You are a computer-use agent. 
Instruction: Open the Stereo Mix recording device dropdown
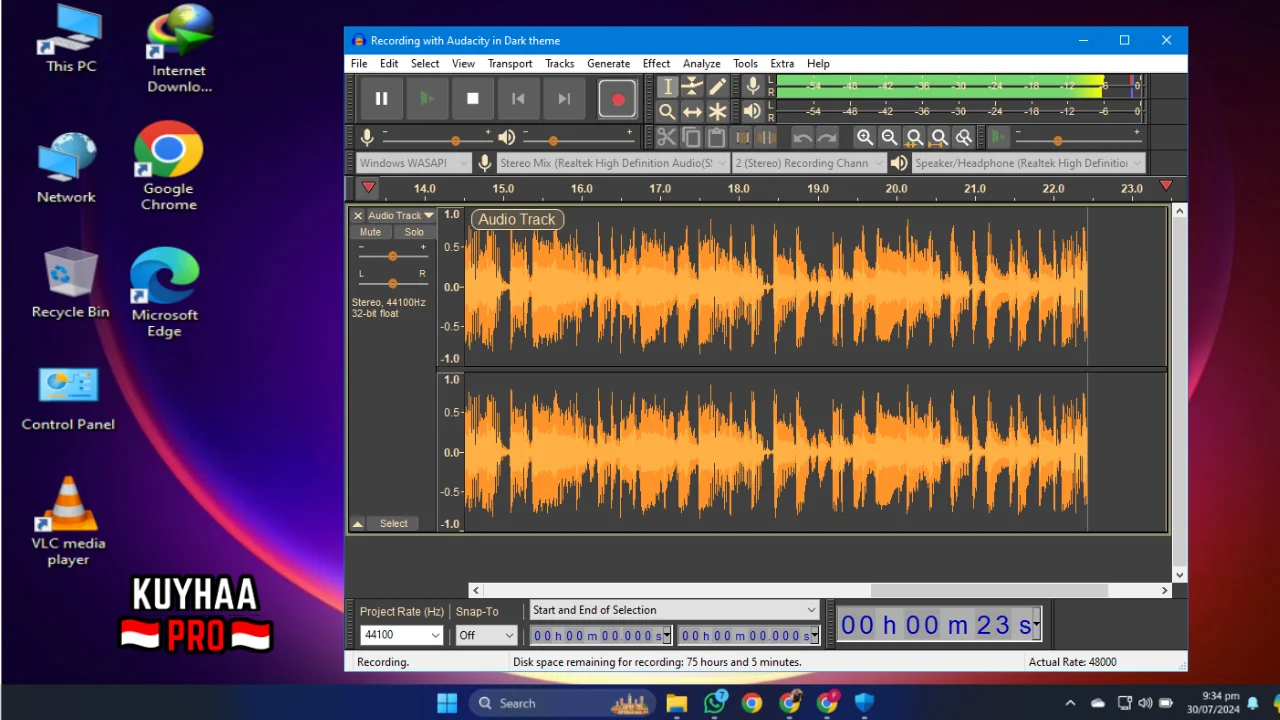[613, 163]
